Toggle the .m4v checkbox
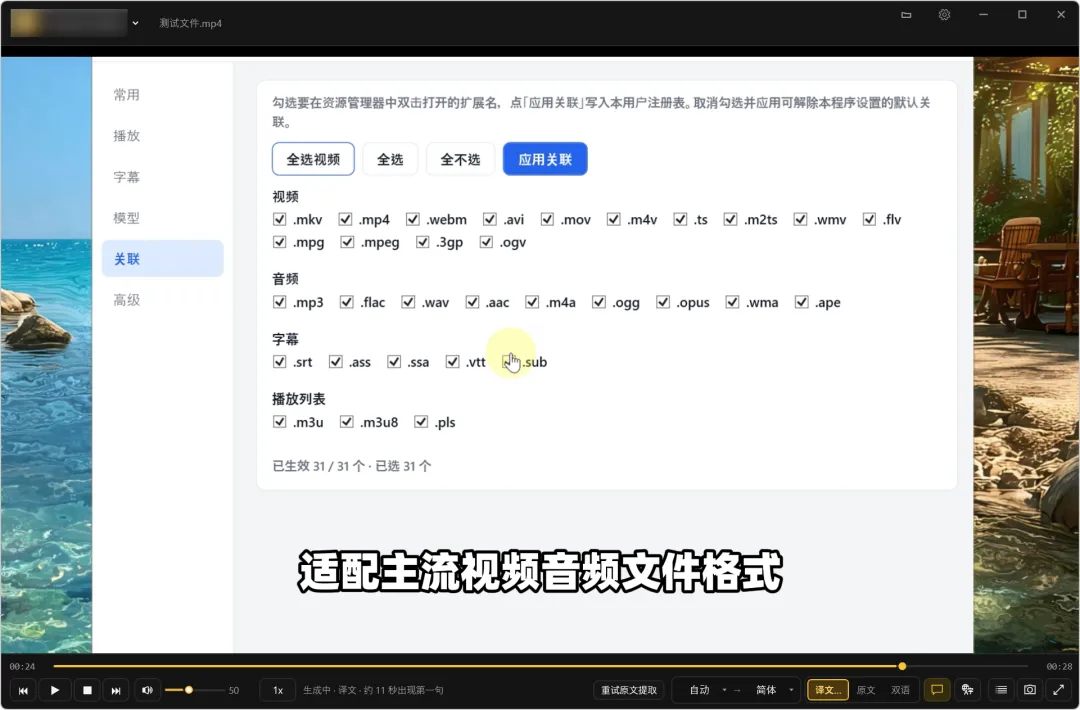The width and height of the screenshot is (1080, 710). tap(613, 219)
